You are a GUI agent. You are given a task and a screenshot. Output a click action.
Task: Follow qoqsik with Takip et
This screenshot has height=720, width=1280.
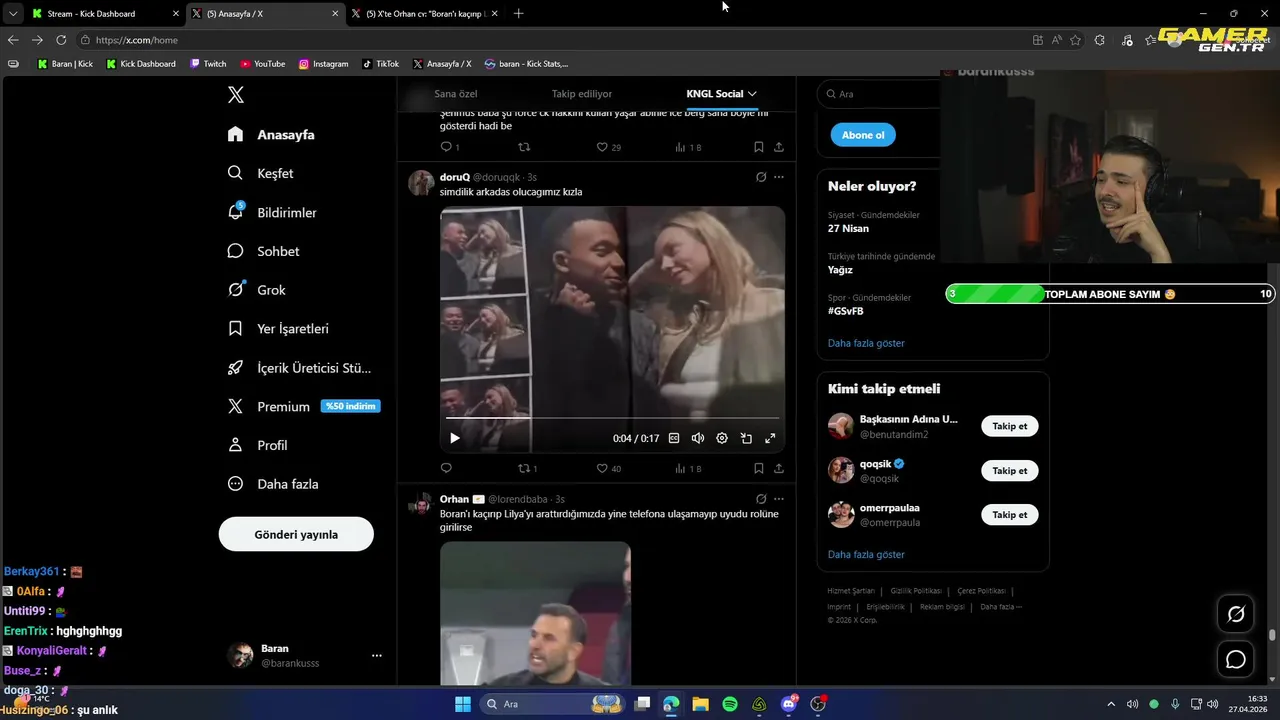click(1010, 470)
